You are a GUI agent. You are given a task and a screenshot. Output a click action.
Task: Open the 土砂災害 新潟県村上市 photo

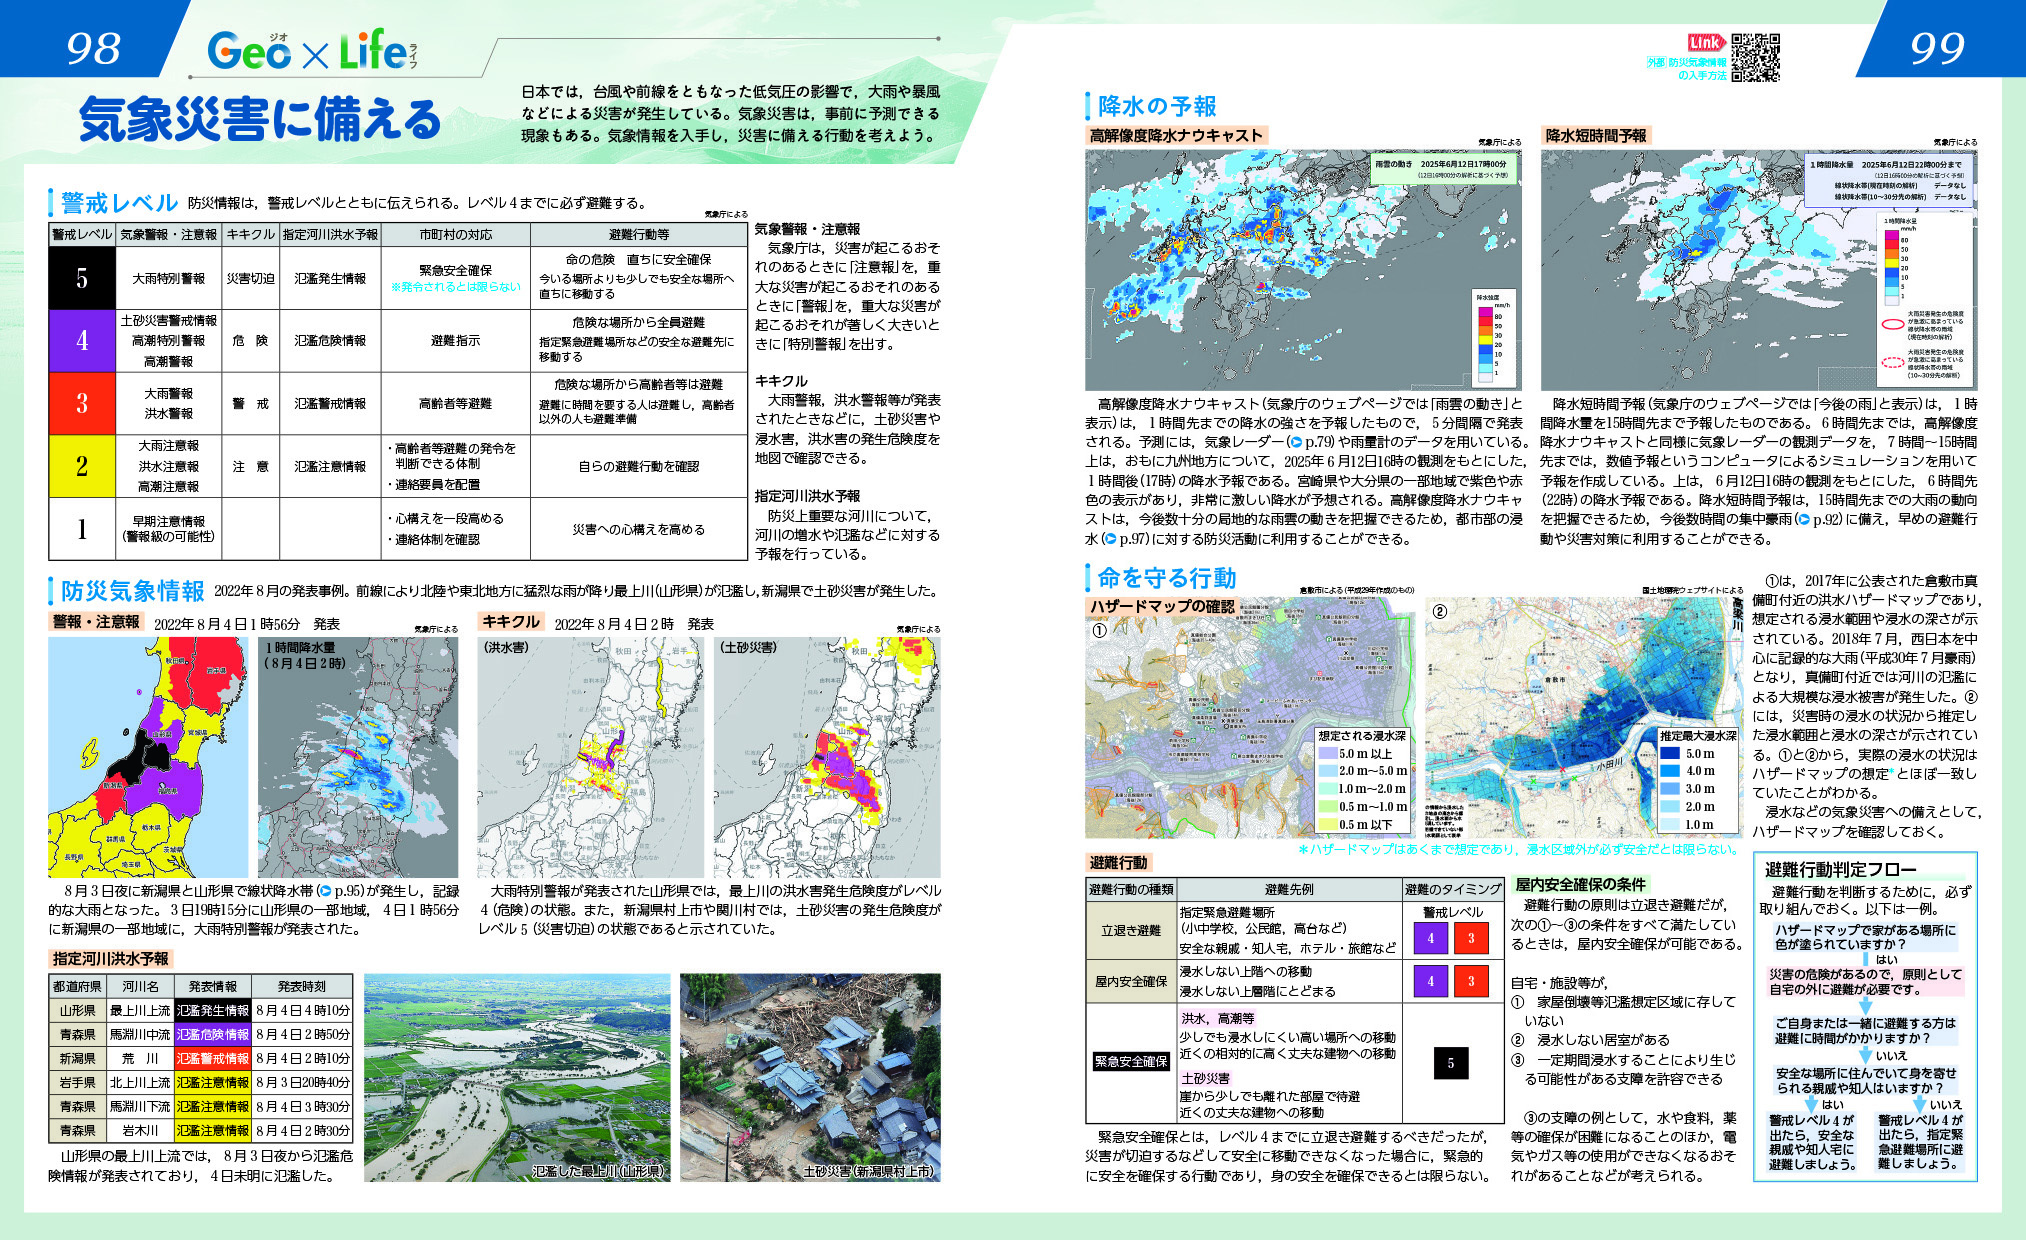pos(810,1077)
